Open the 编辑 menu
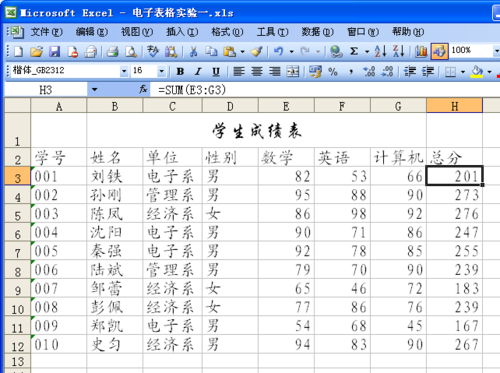The height and width of the screenshot is (373, 500). (91, 32)
